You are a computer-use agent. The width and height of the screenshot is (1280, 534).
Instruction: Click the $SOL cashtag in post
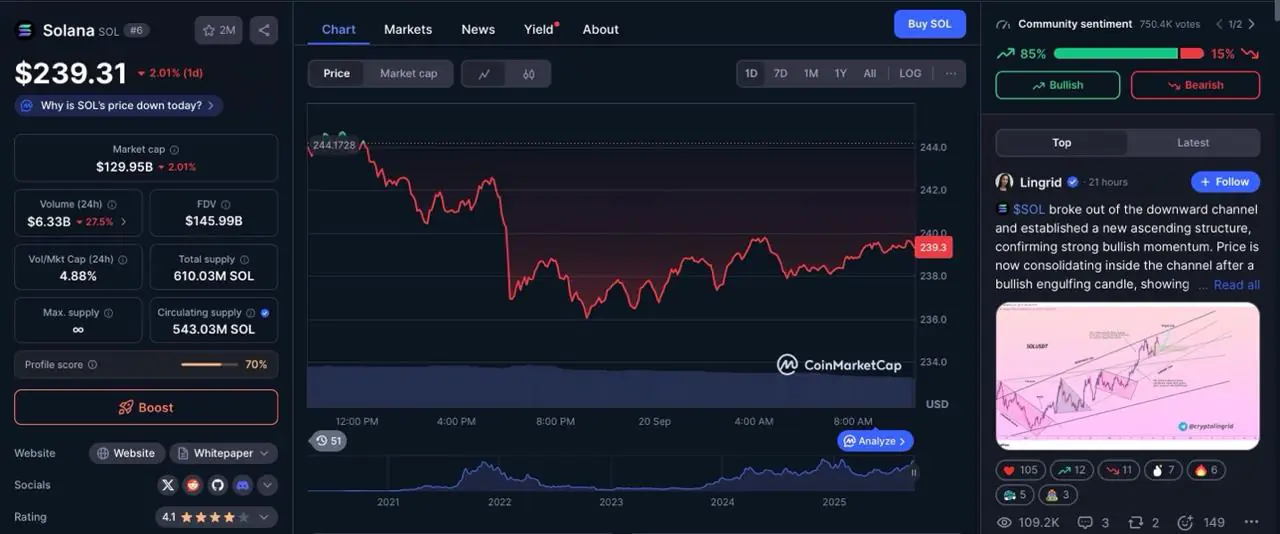click(1028, 209)
